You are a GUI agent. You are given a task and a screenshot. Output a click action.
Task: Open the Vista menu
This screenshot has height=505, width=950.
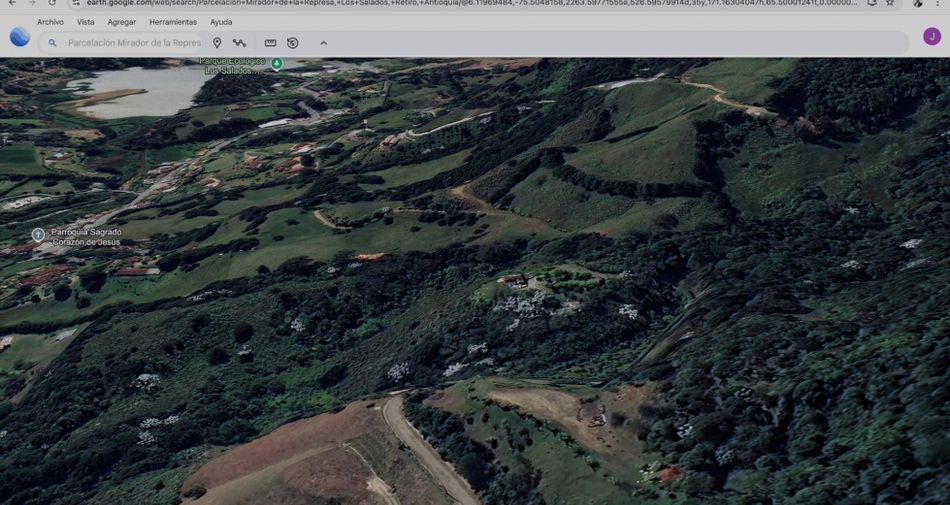(x=86, y=22)
